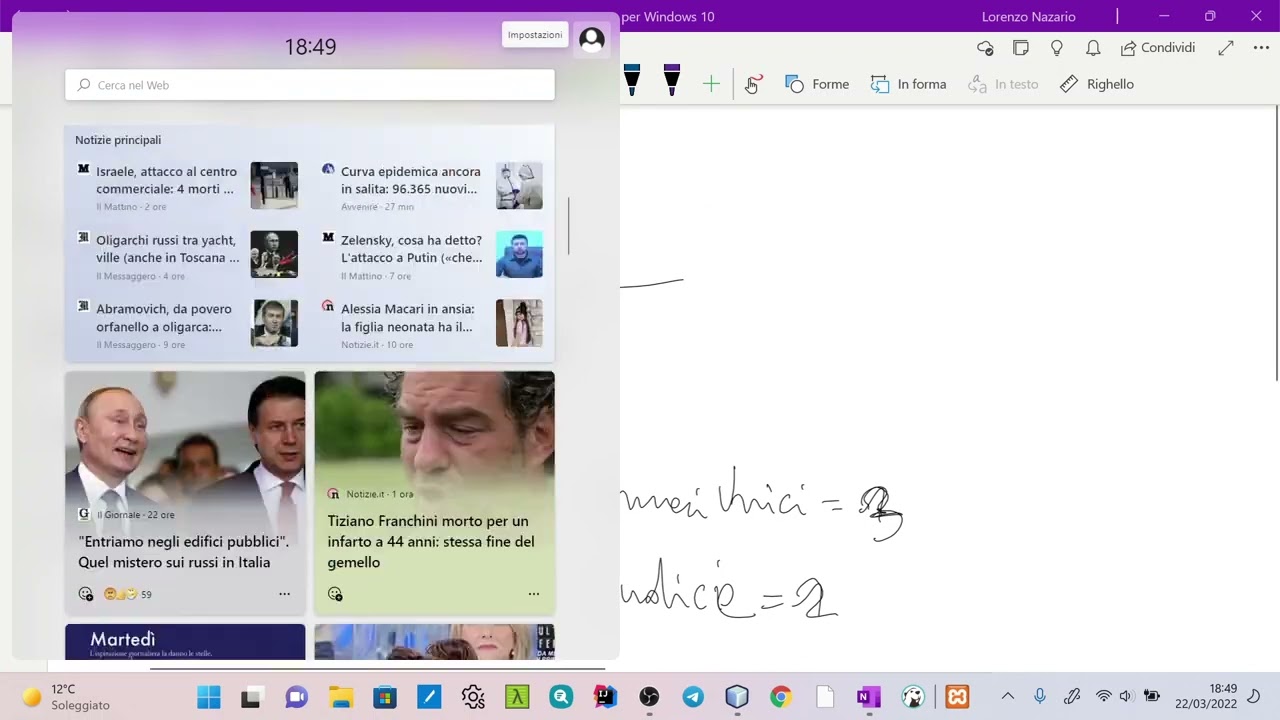This screenshot has width=1280, height=720.
Task: Toggle focus assist moon icon in tray
Action: pos(1254,697)
